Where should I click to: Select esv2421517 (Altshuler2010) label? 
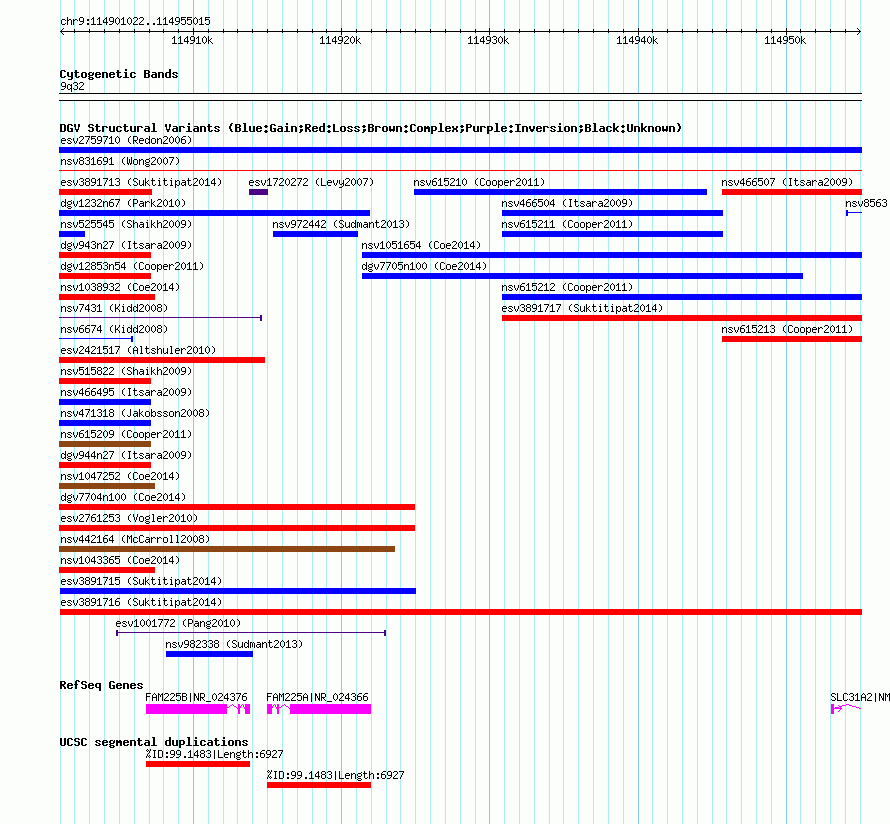point(138,350)
